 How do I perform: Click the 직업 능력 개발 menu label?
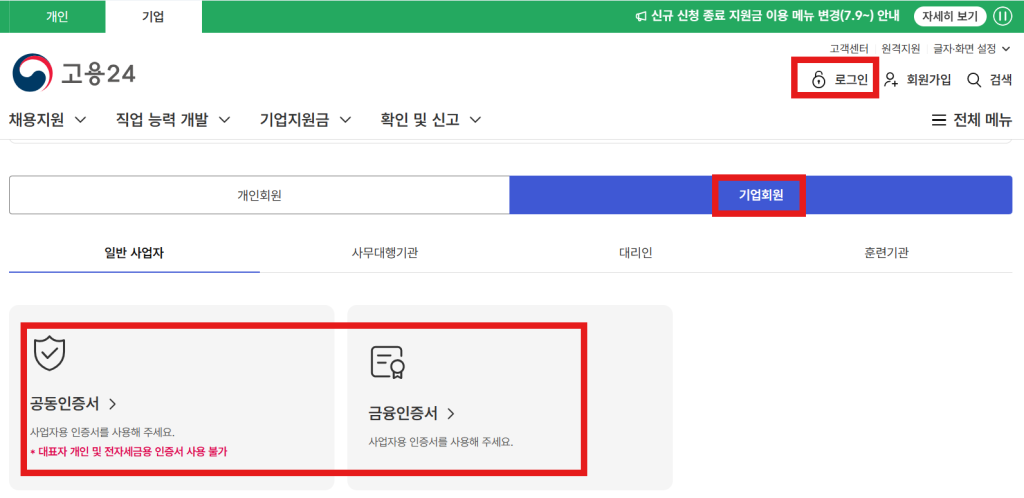[x=161, y=120]
